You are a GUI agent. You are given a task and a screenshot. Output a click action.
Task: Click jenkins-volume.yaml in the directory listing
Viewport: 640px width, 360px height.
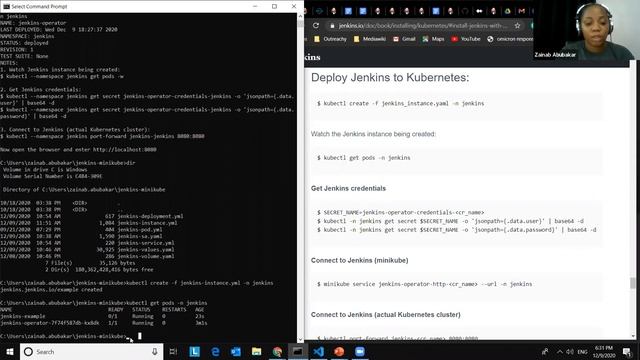point(146,256)
